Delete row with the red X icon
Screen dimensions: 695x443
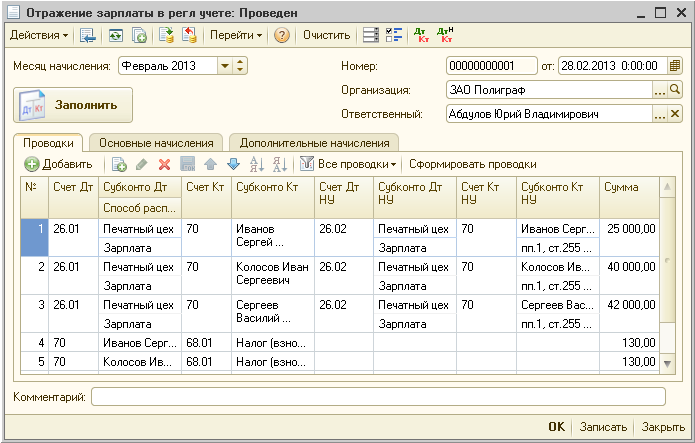[x=164, y=165]
